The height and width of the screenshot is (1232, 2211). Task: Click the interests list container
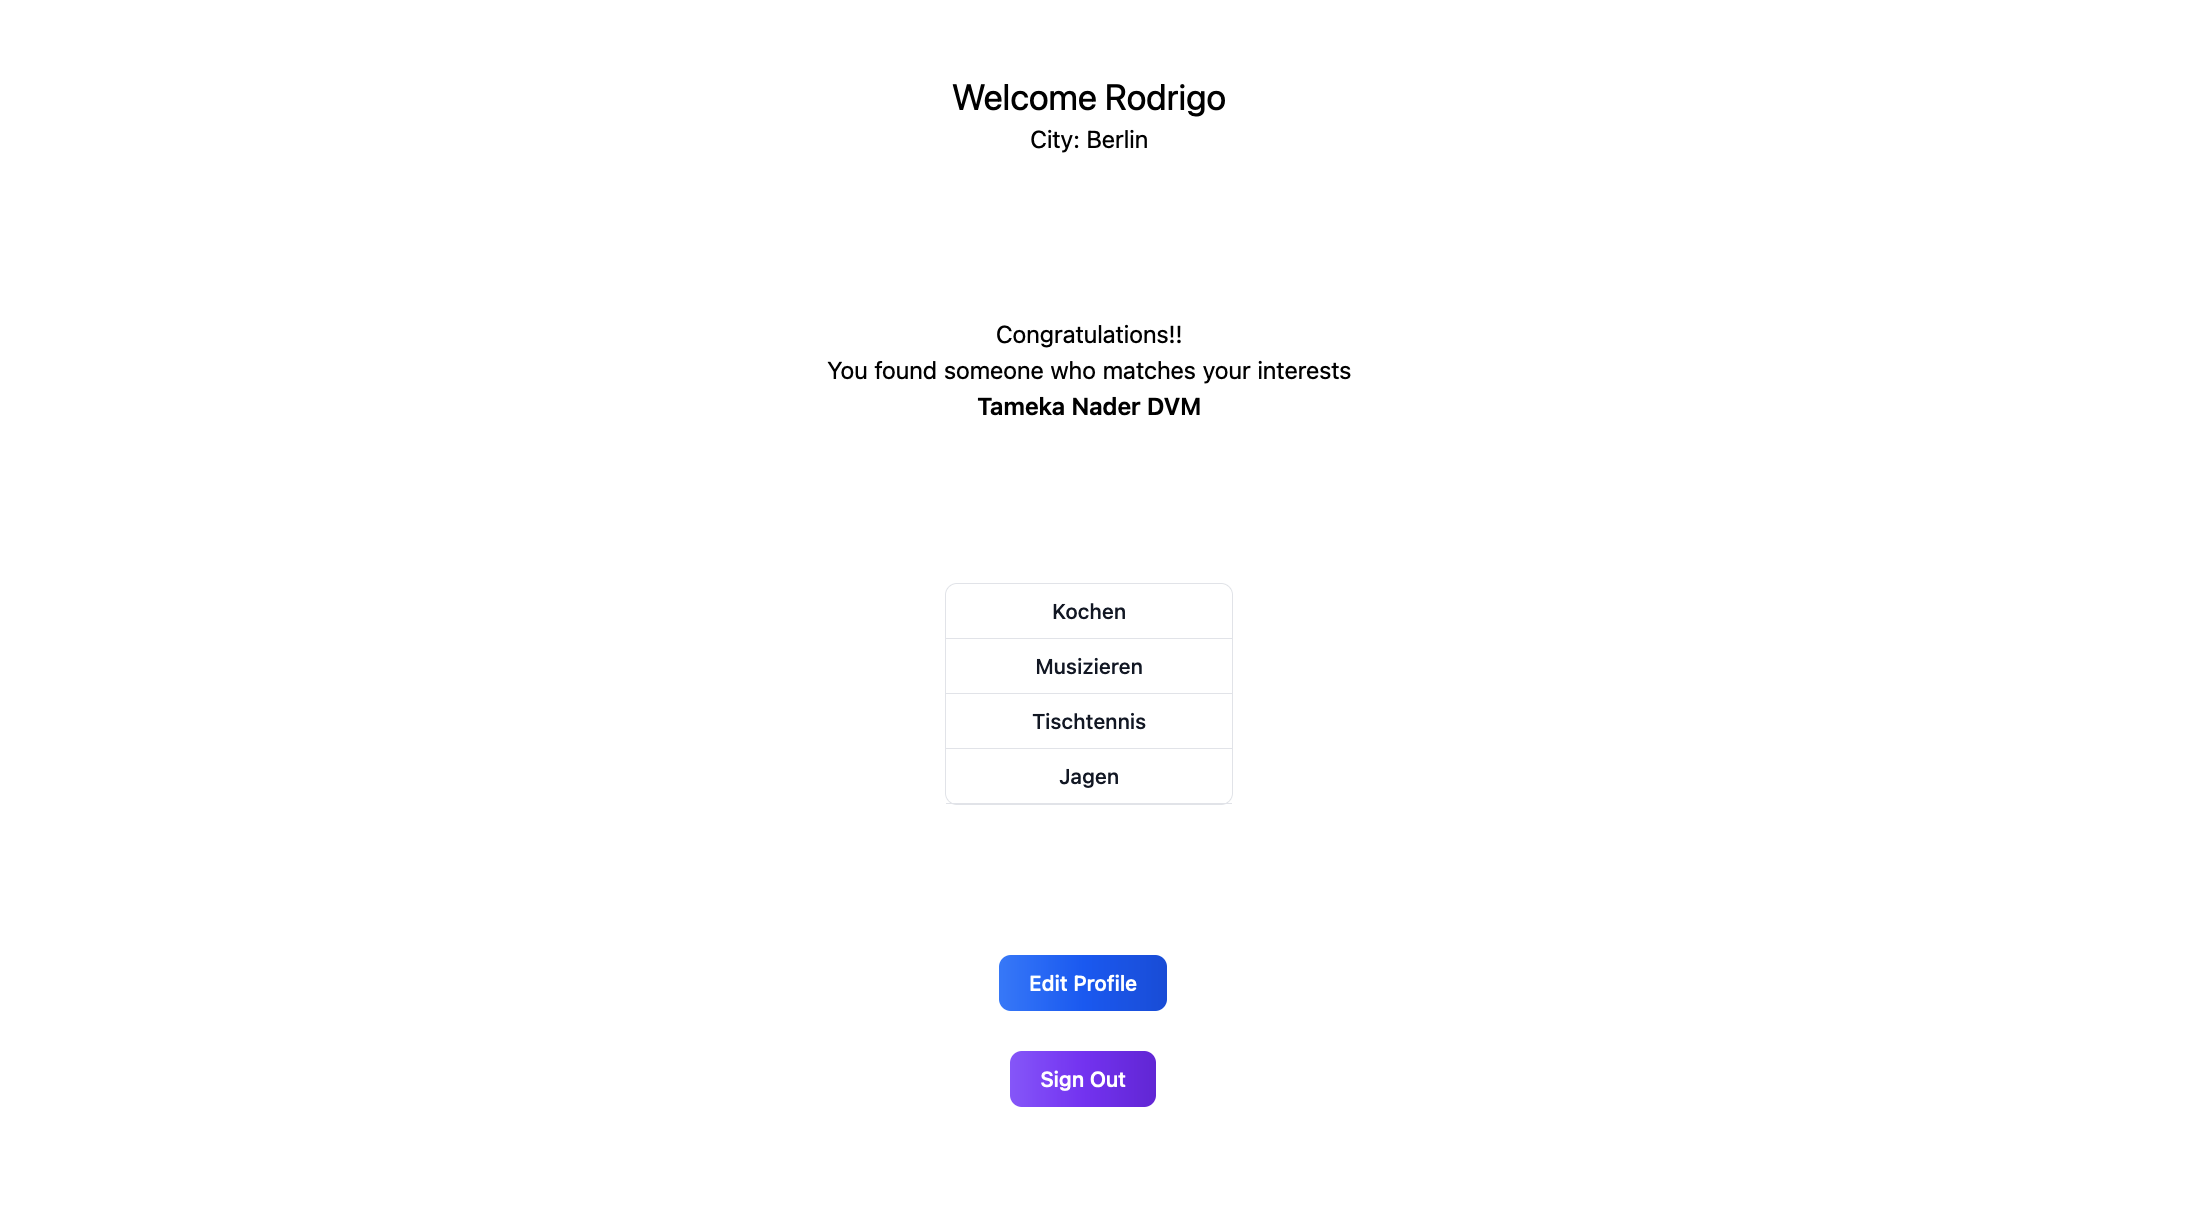tap(1089, 693)
